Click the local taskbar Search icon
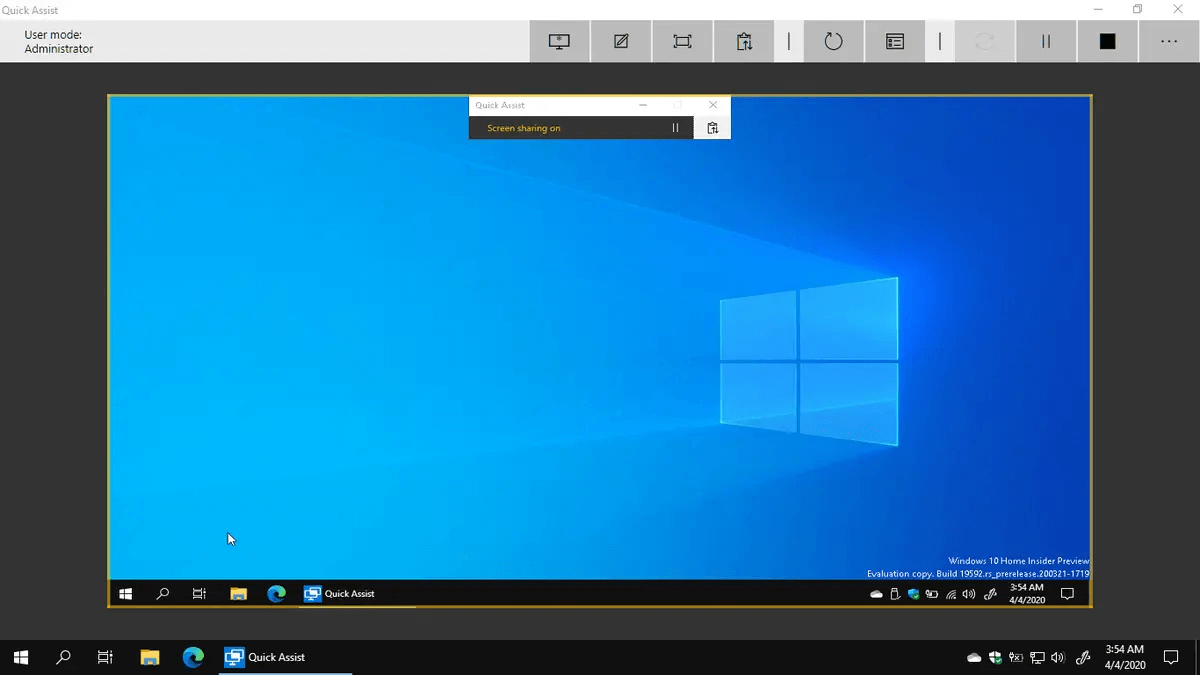Image resolution: width=1200 pixels, height=675 pixels. point(64,657)
